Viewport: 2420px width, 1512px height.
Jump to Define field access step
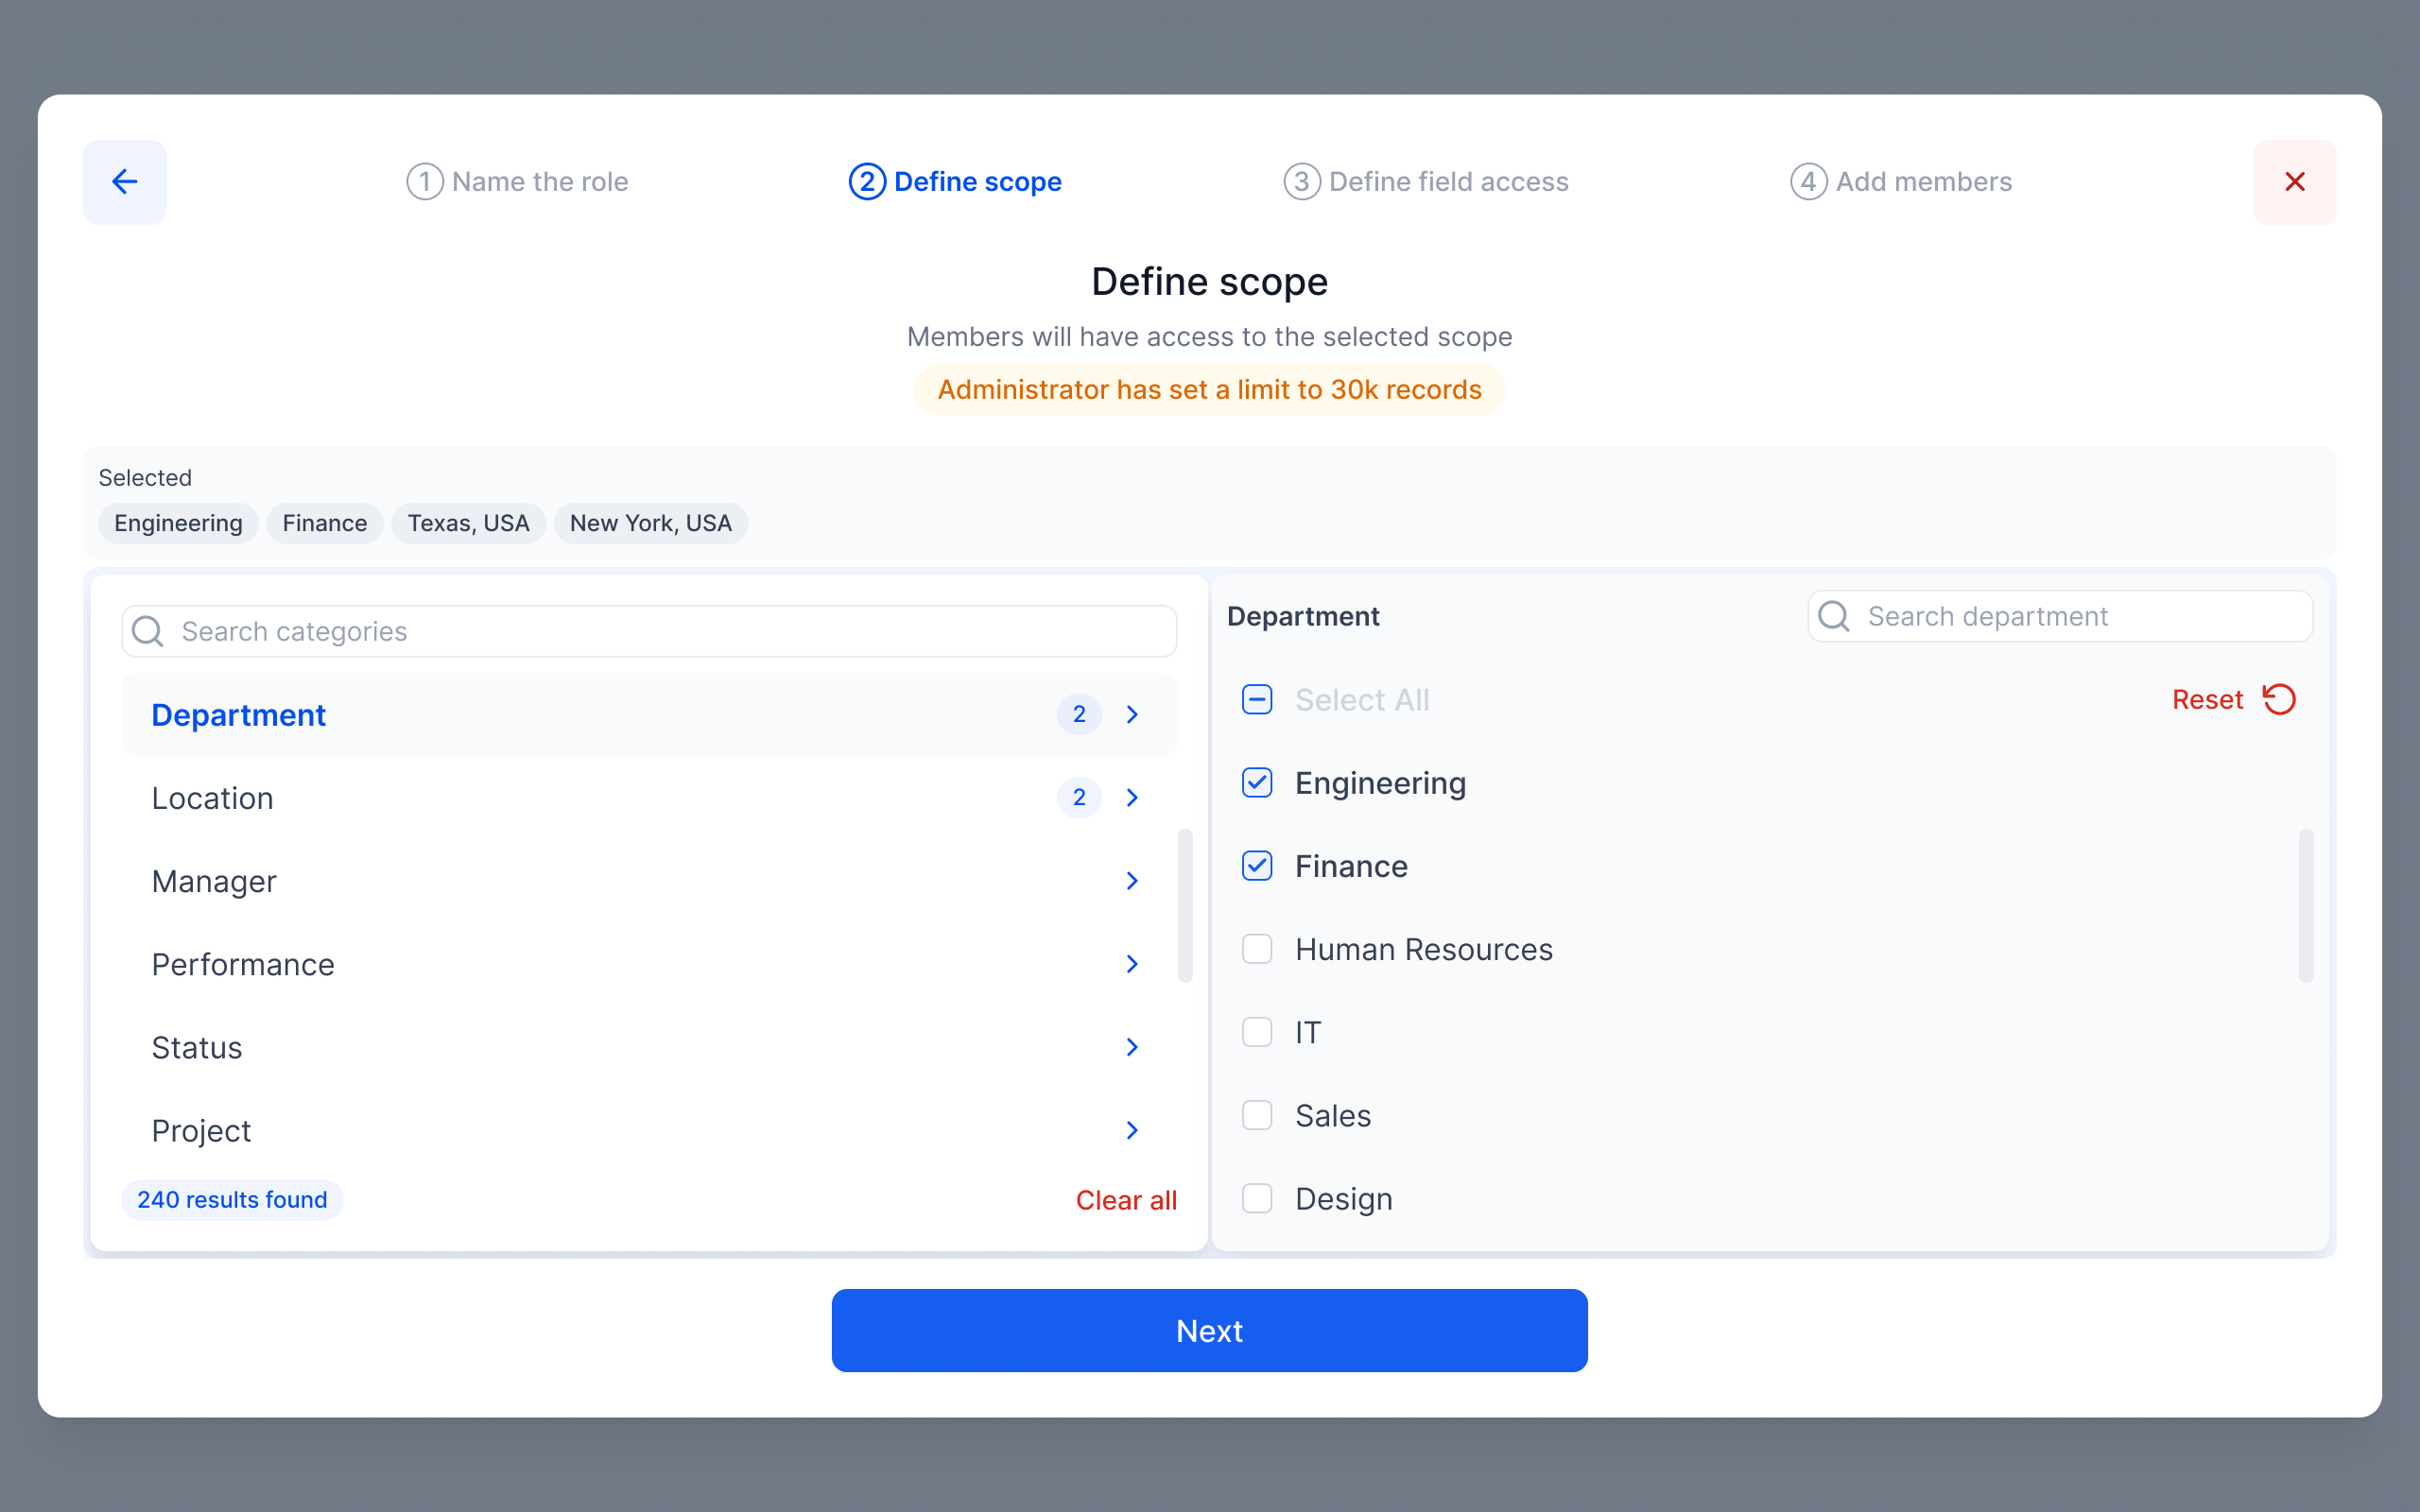coord(1426,181)
